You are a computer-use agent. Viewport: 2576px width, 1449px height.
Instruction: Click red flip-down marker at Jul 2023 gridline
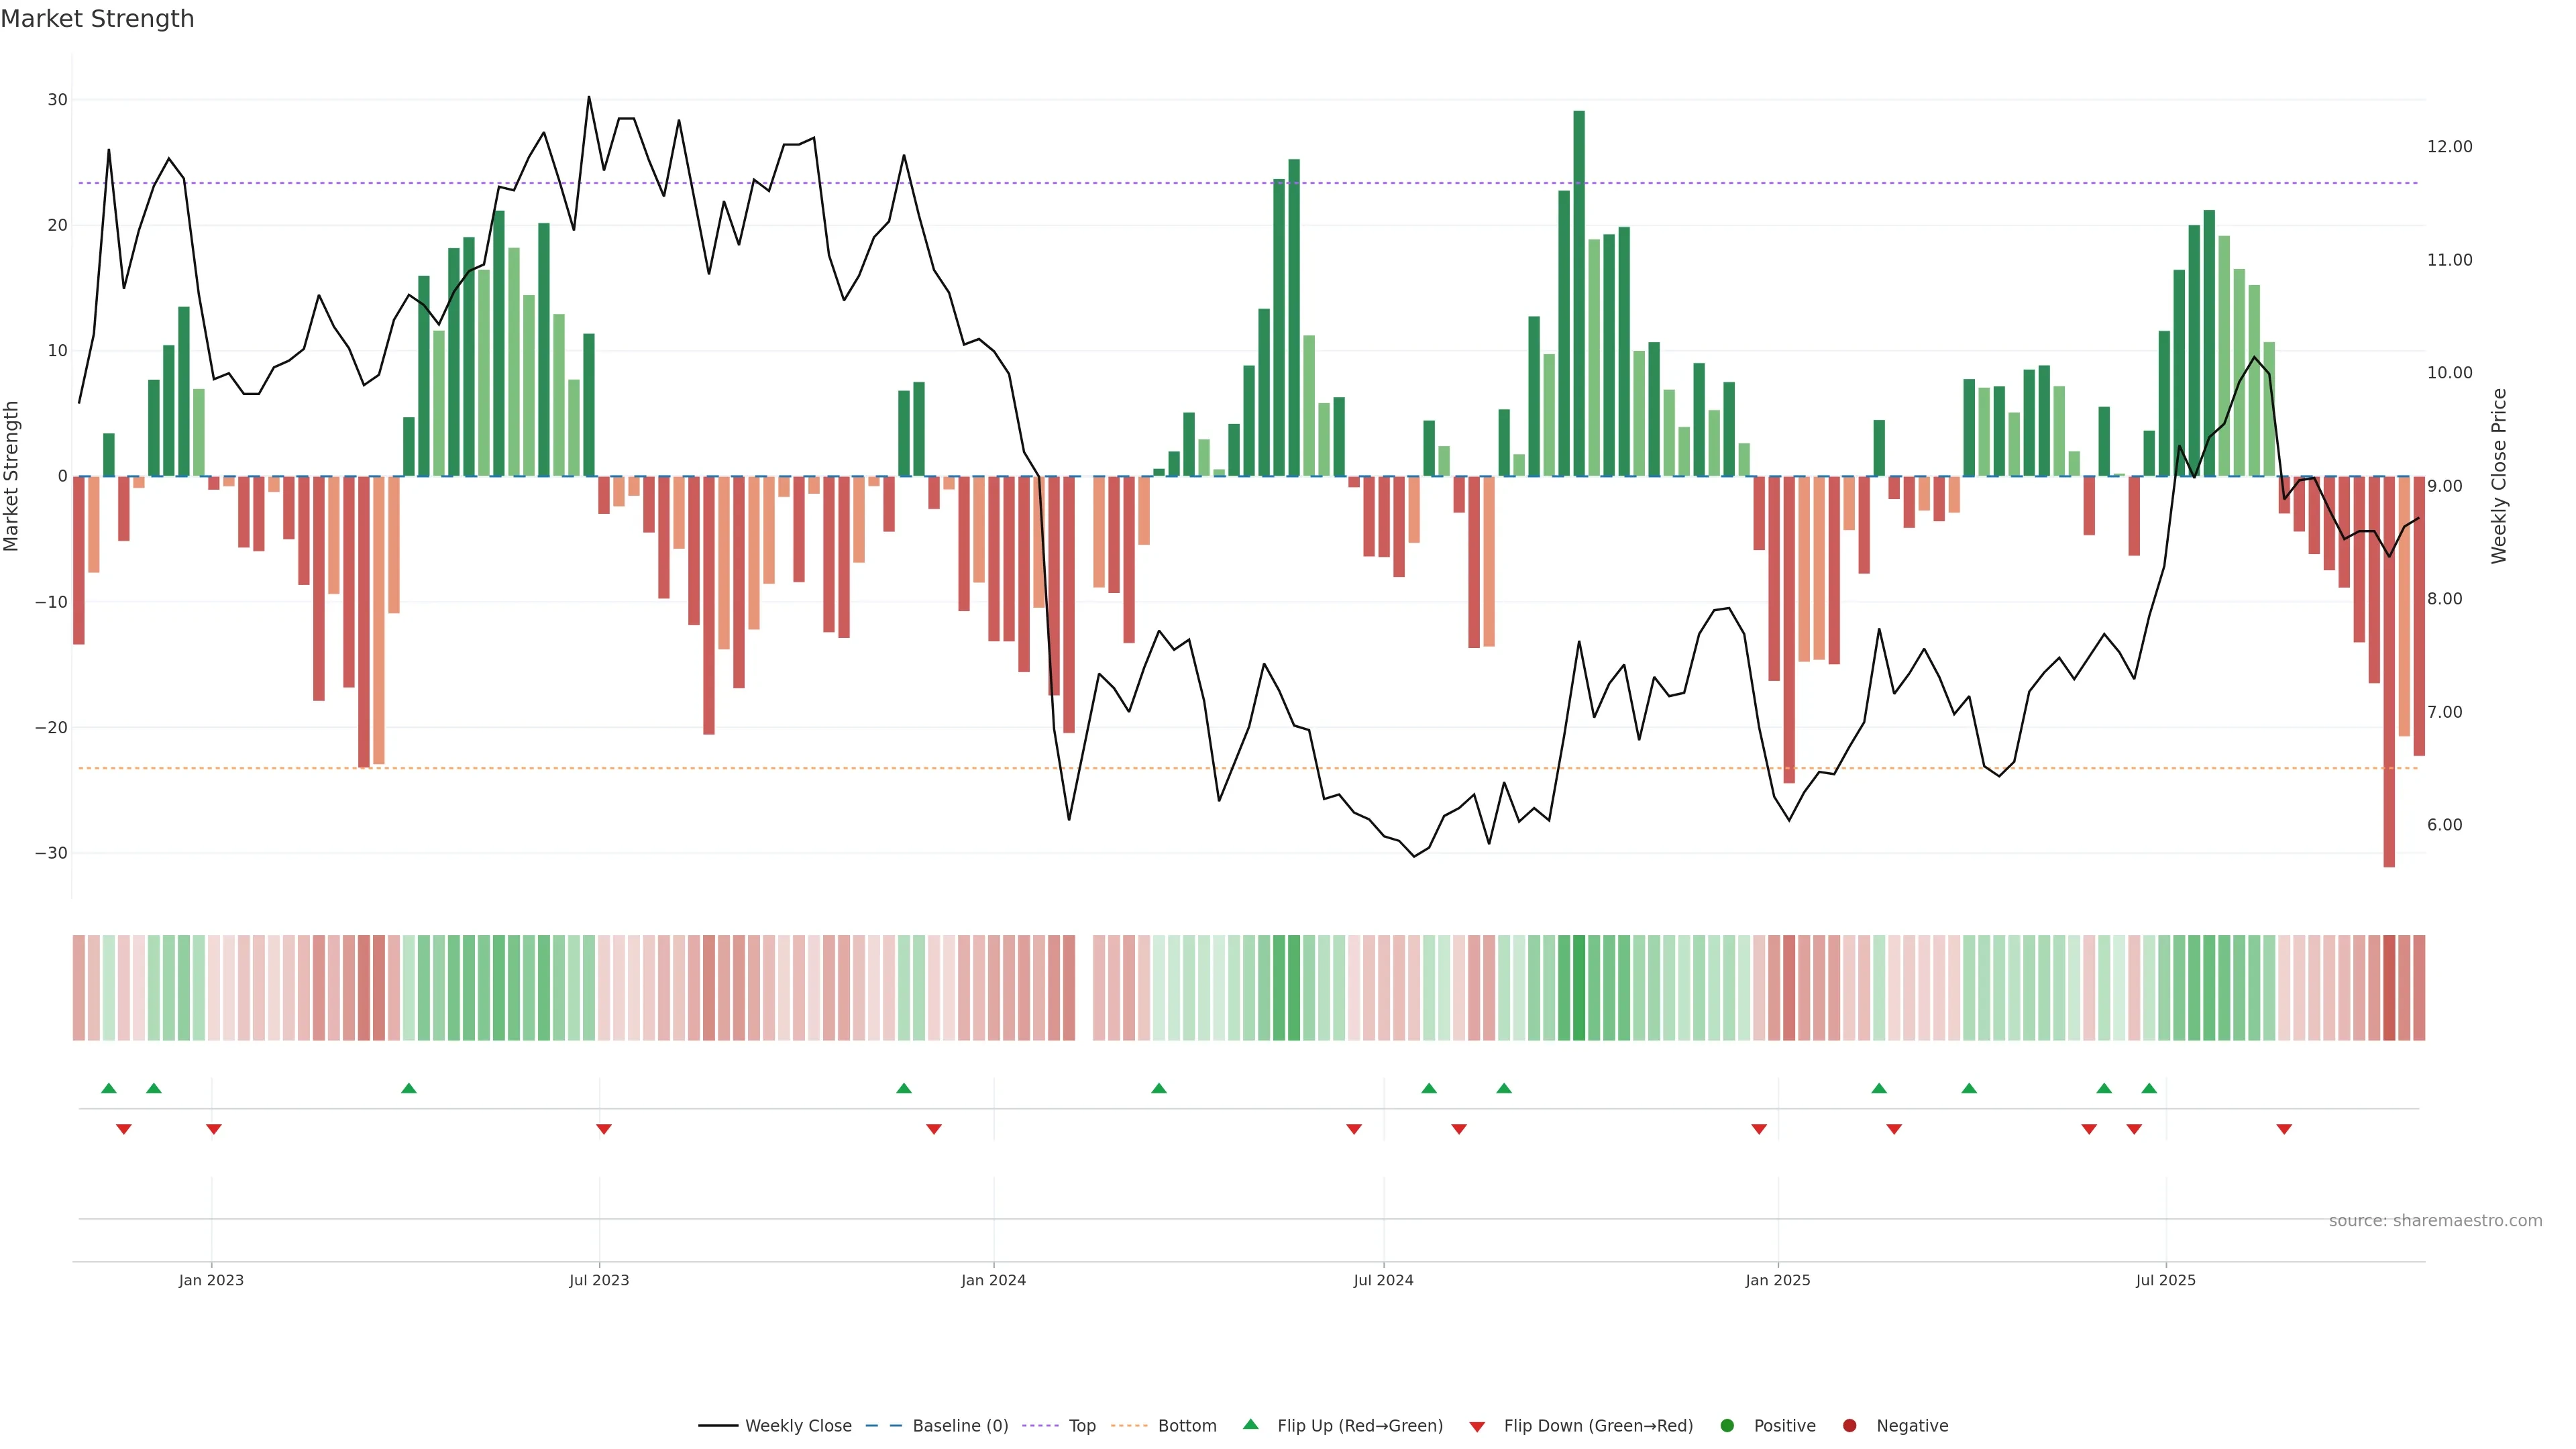(x=604, y=1129)
